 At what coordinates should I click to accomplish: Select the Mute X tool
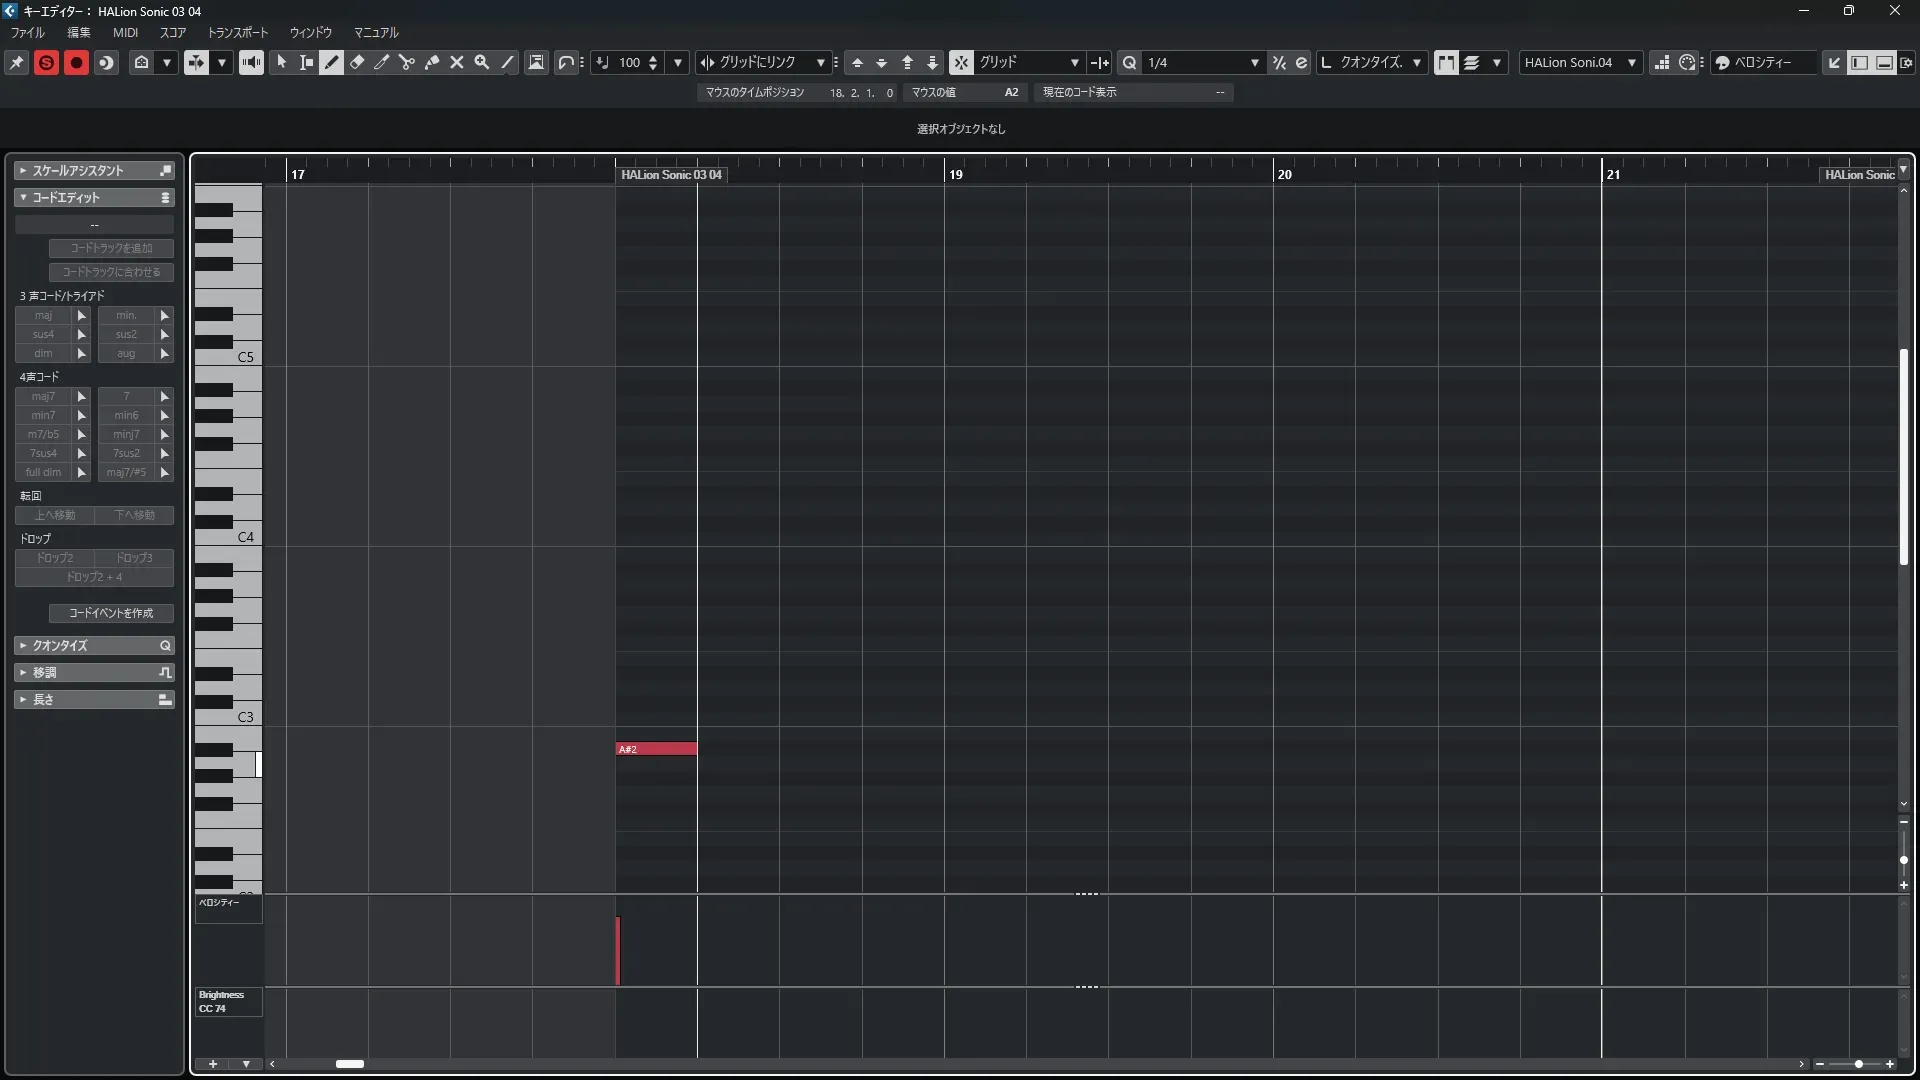(x=457, y=62)
